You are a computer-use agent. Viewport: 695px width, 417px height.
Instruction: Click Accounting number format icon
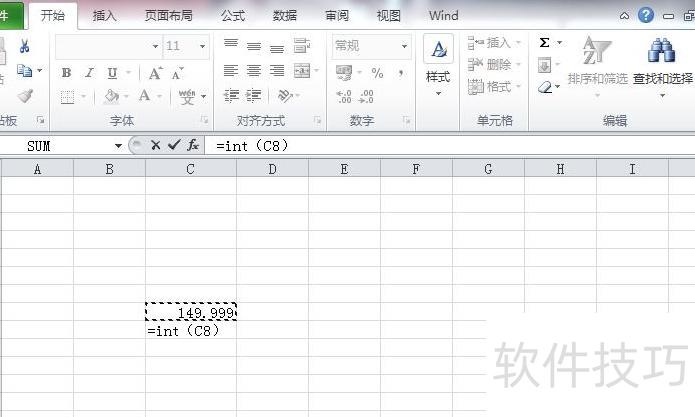click(344, 73)
